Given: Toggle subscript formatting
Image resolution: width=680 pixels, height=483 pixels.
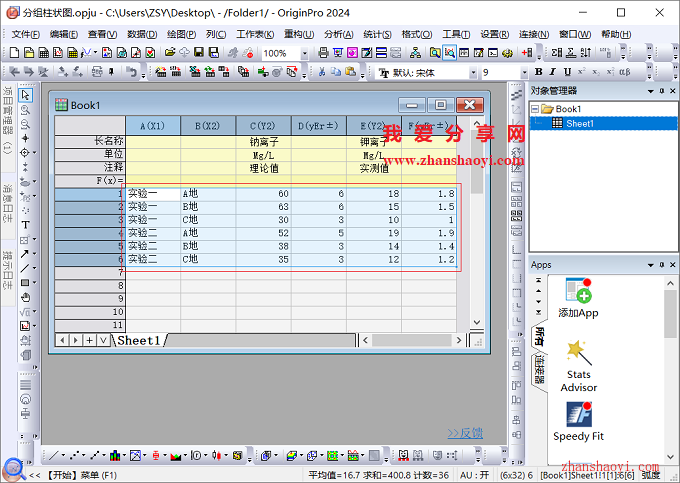Looking at the screenshot, I should (x=596, y=72).
